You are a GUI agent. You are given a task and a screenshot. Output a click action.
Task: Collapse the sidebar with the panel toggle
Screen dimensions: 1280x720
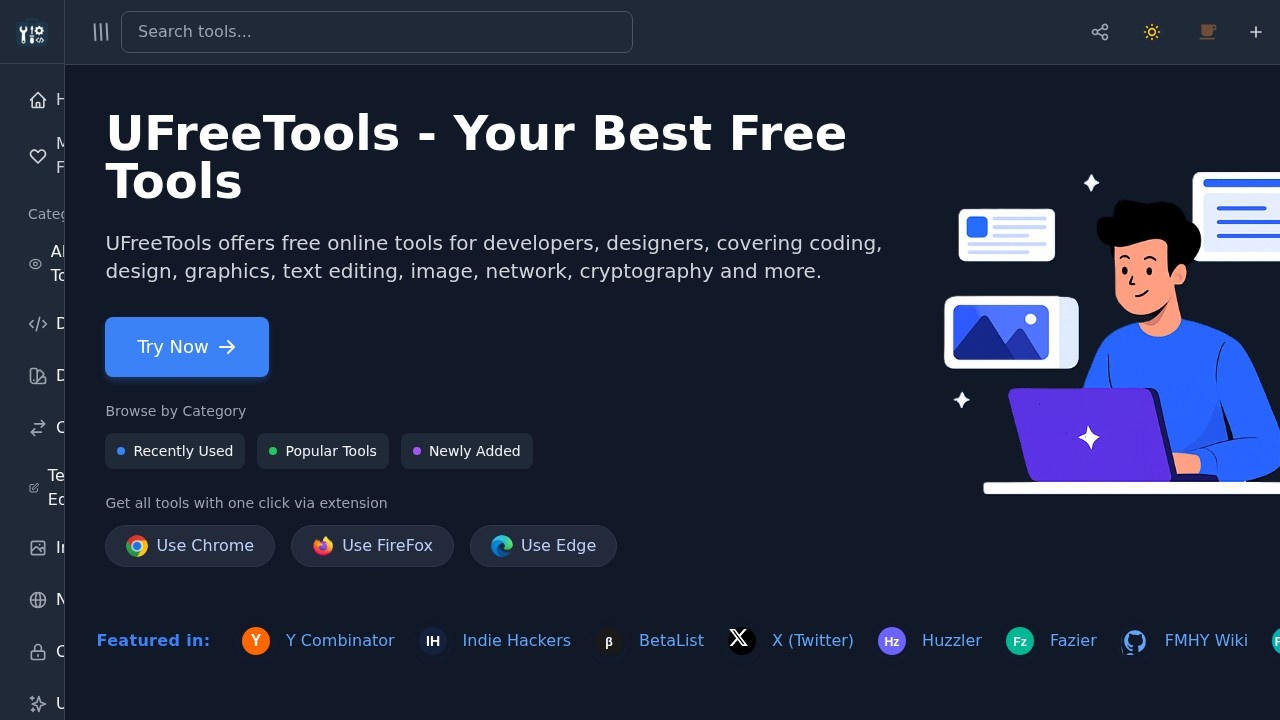(x=100, y=31)
